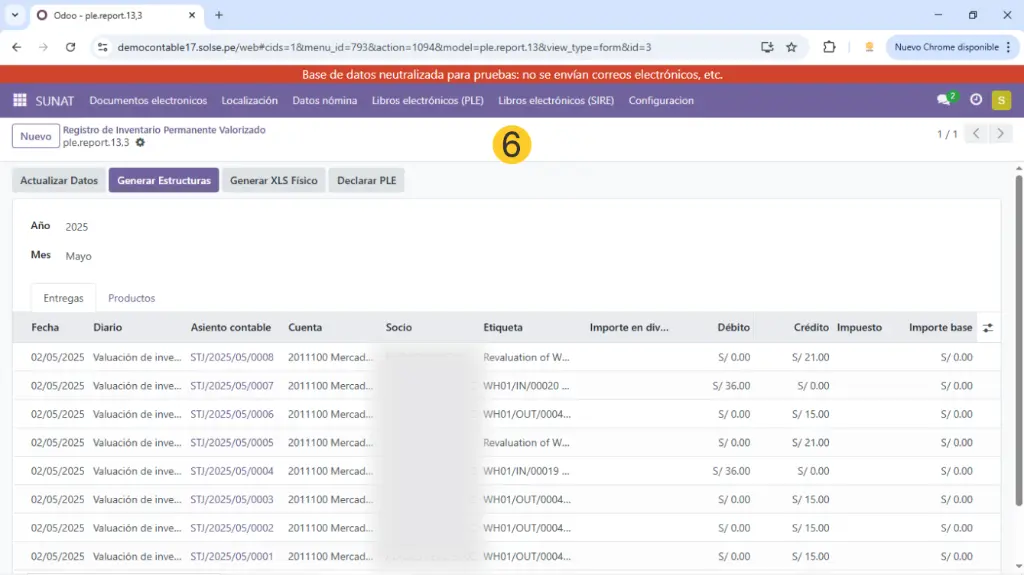Select the Entregas tab
This screenshot has width=1024, height=575.
pos(63,298)
